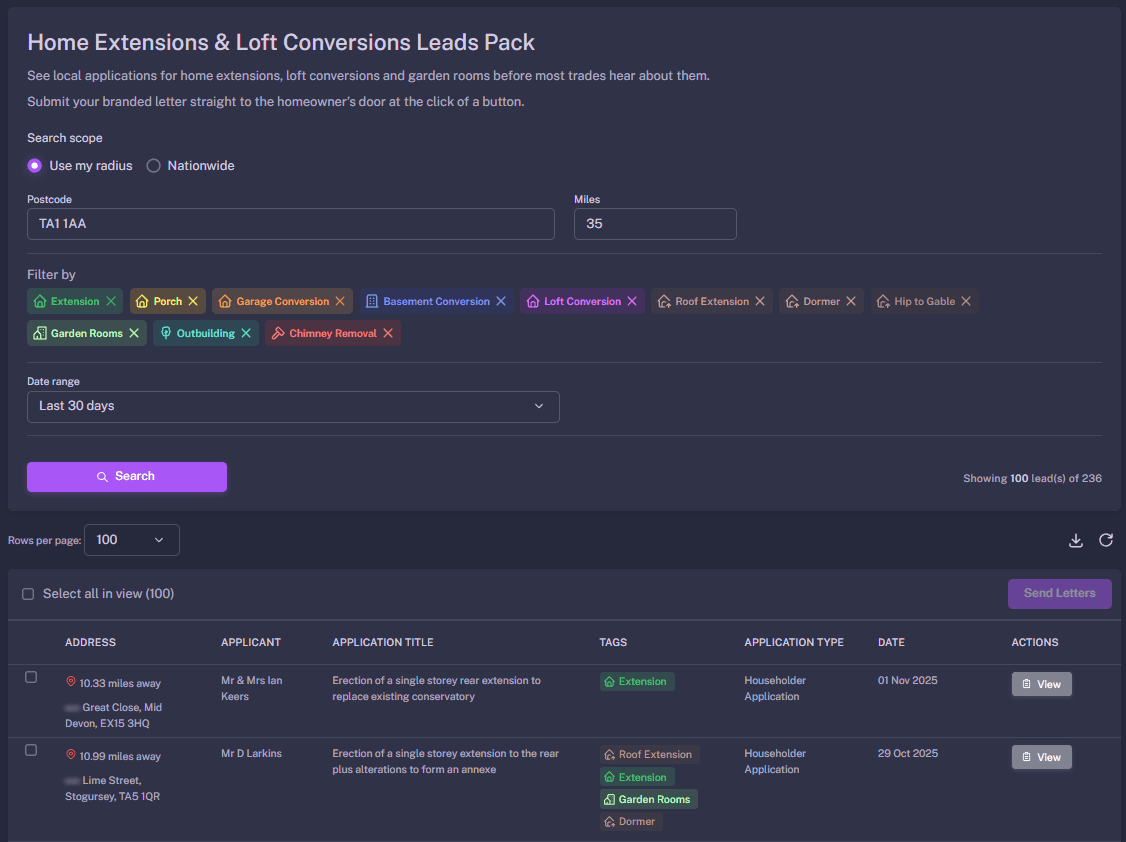The width and height of the screenshot is (1126, 842).
Task: Select all 100 leads in view
Action: [28, 593]
